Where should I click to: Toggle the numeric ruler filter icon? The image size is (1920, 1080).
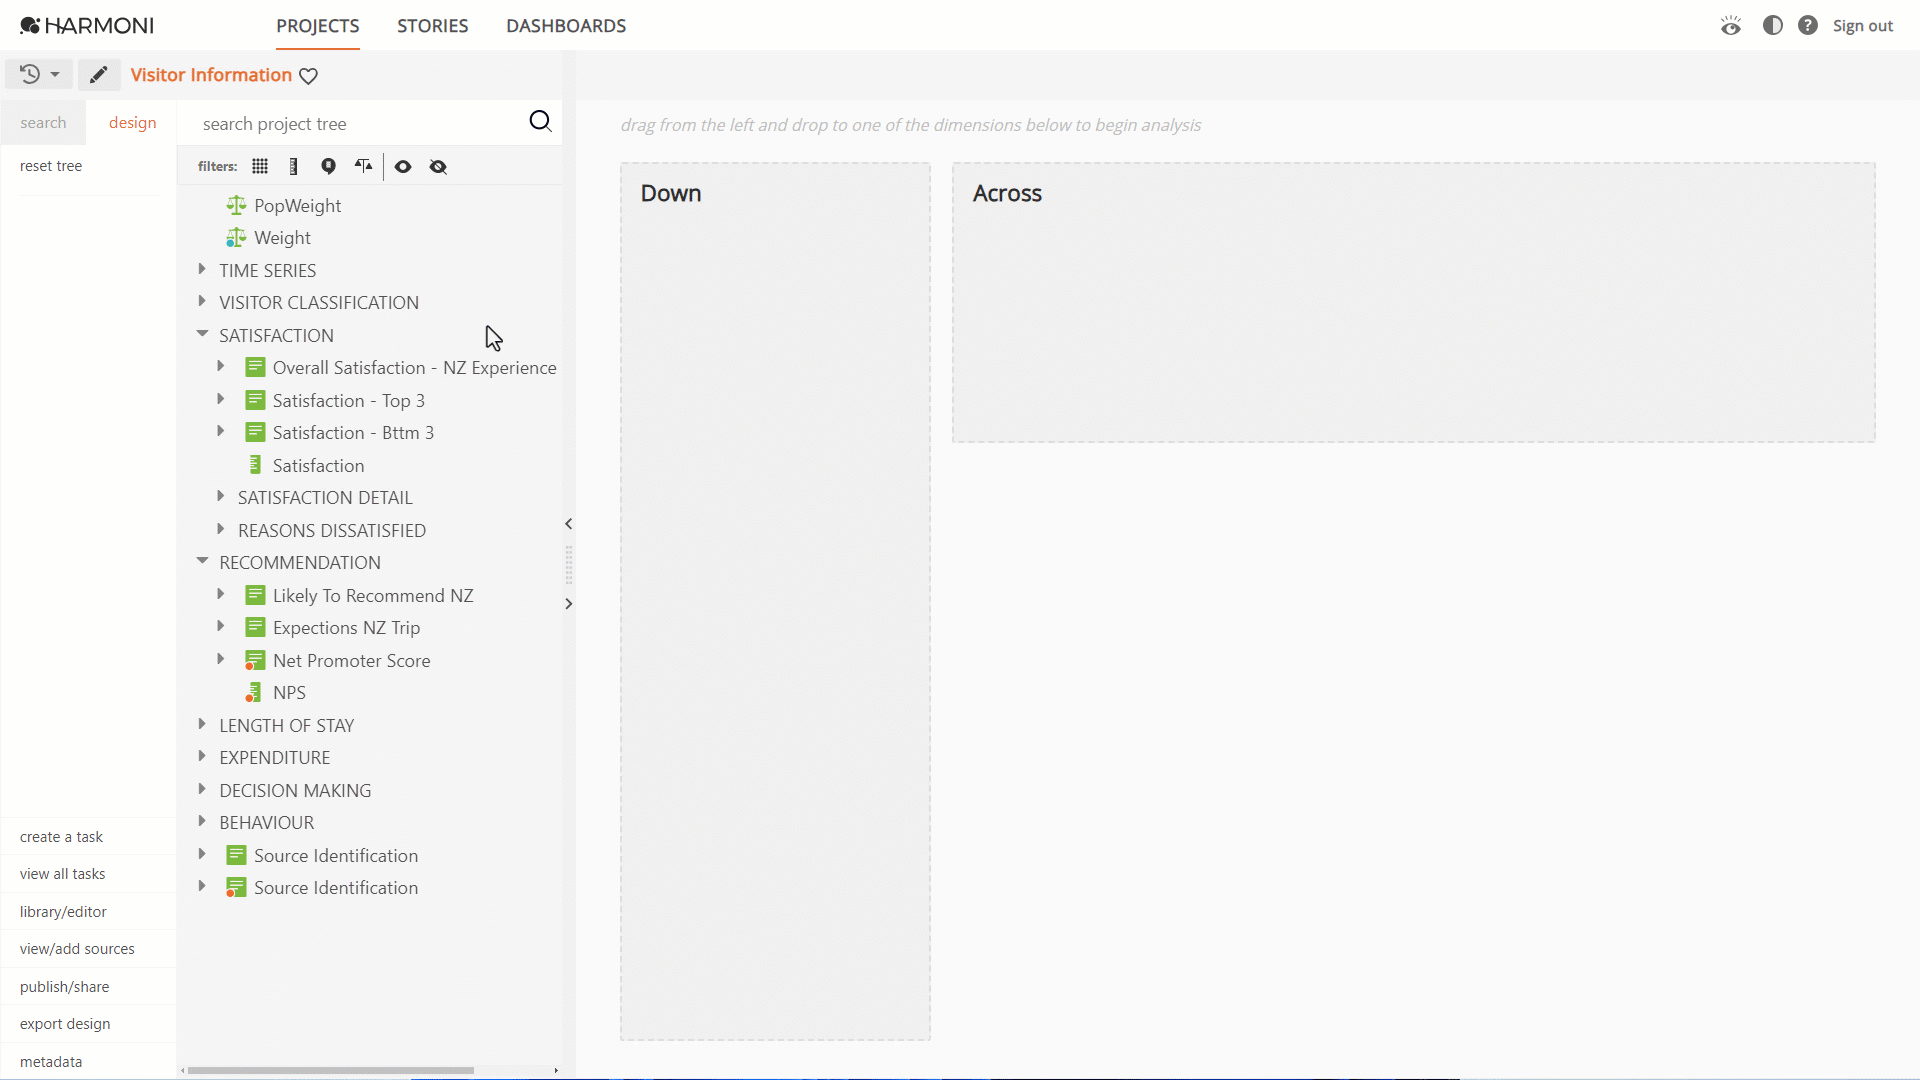(294, 166)
